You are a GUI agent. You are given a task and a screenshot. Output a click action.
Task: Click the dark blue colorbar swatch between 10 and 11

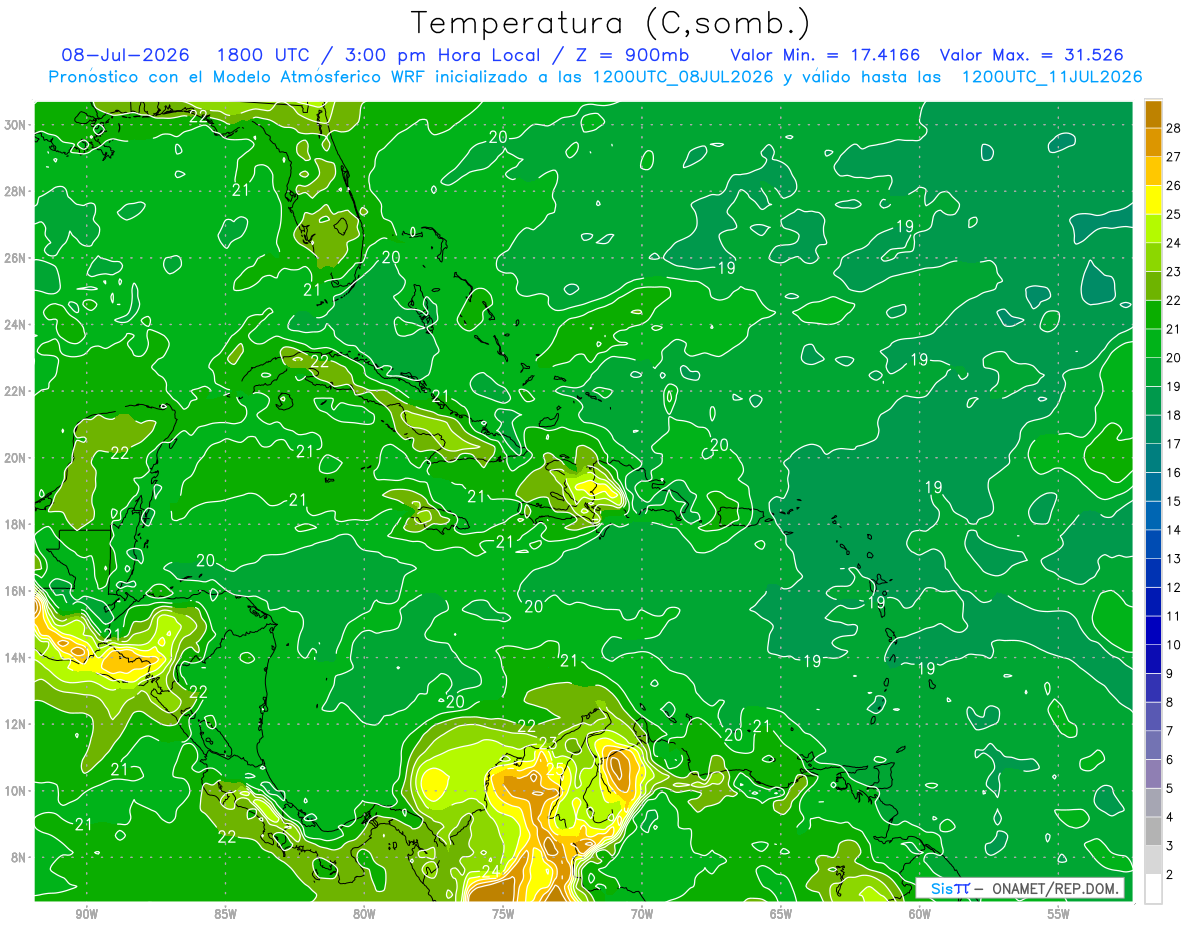click(x=1154, y=631)
